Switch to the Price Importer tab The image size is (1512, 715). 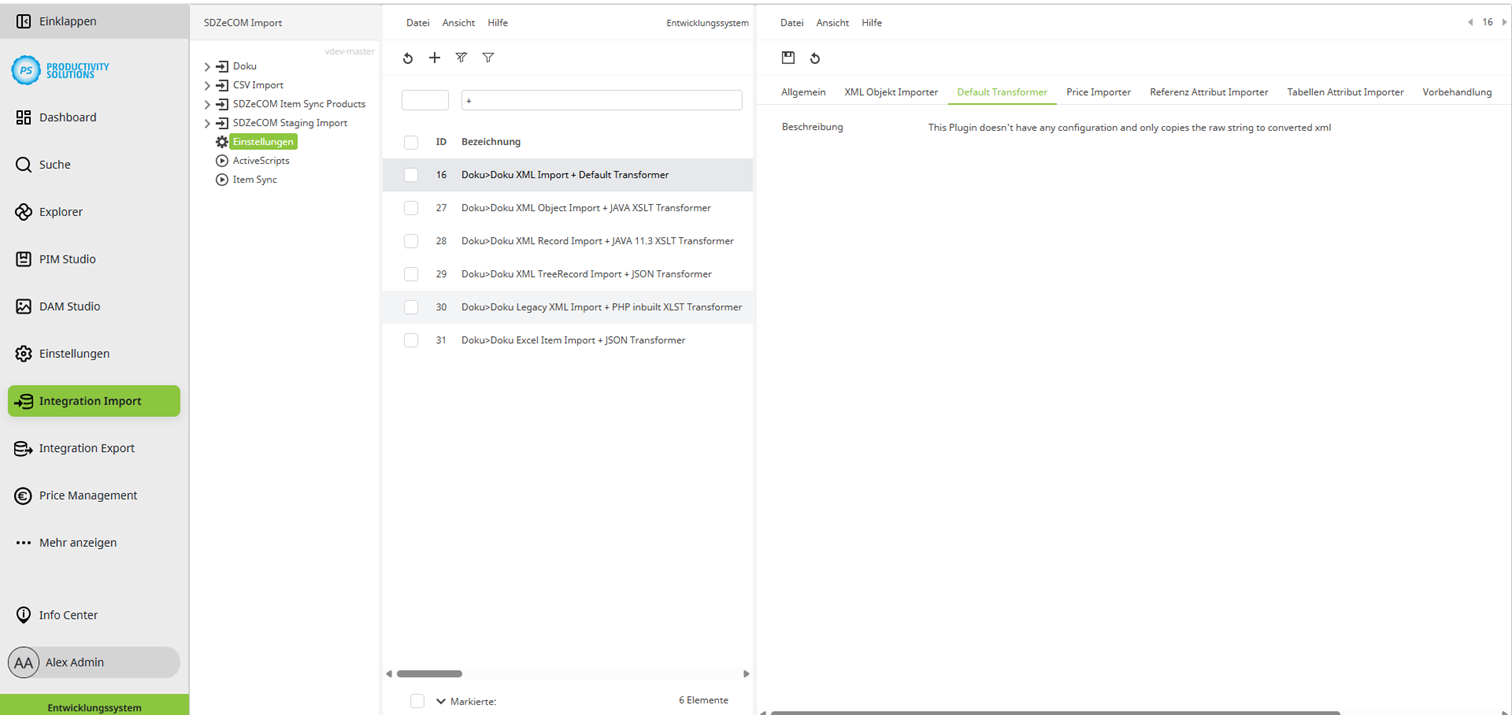point(1098,91)
